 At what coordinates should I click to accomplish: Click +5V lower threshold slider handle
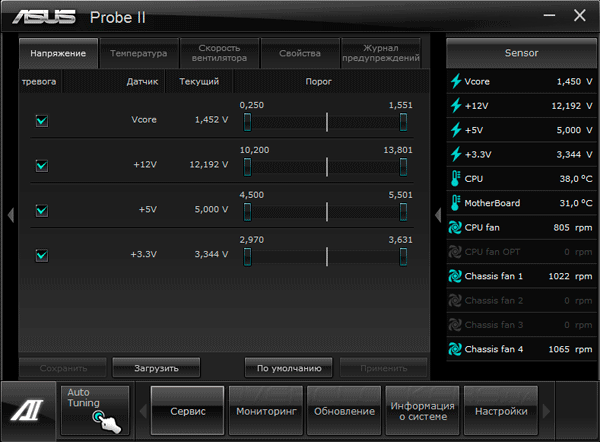(x=248, y=212)
